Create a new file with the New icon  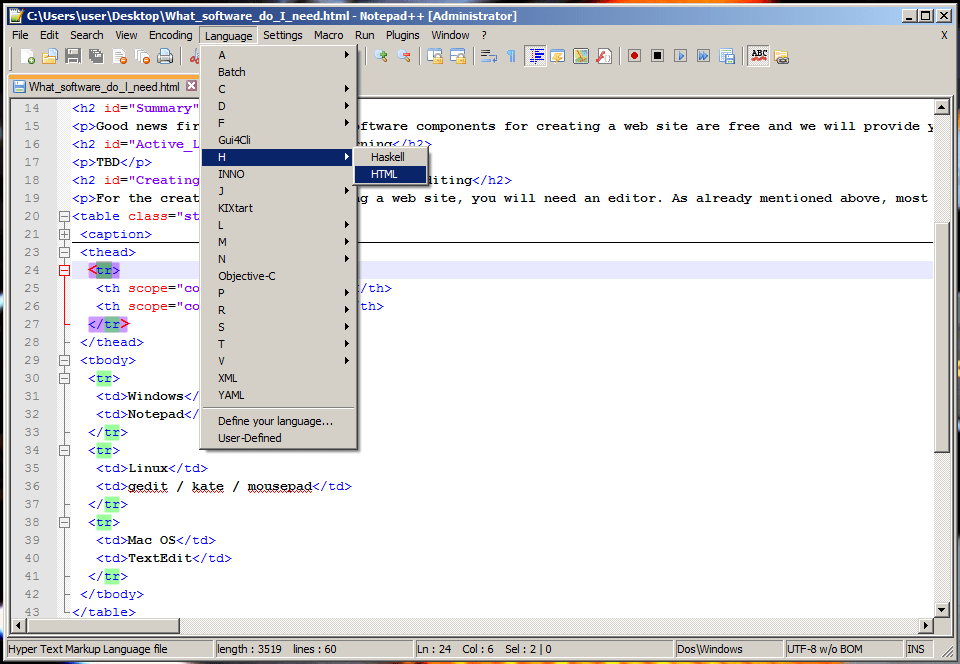27,56
